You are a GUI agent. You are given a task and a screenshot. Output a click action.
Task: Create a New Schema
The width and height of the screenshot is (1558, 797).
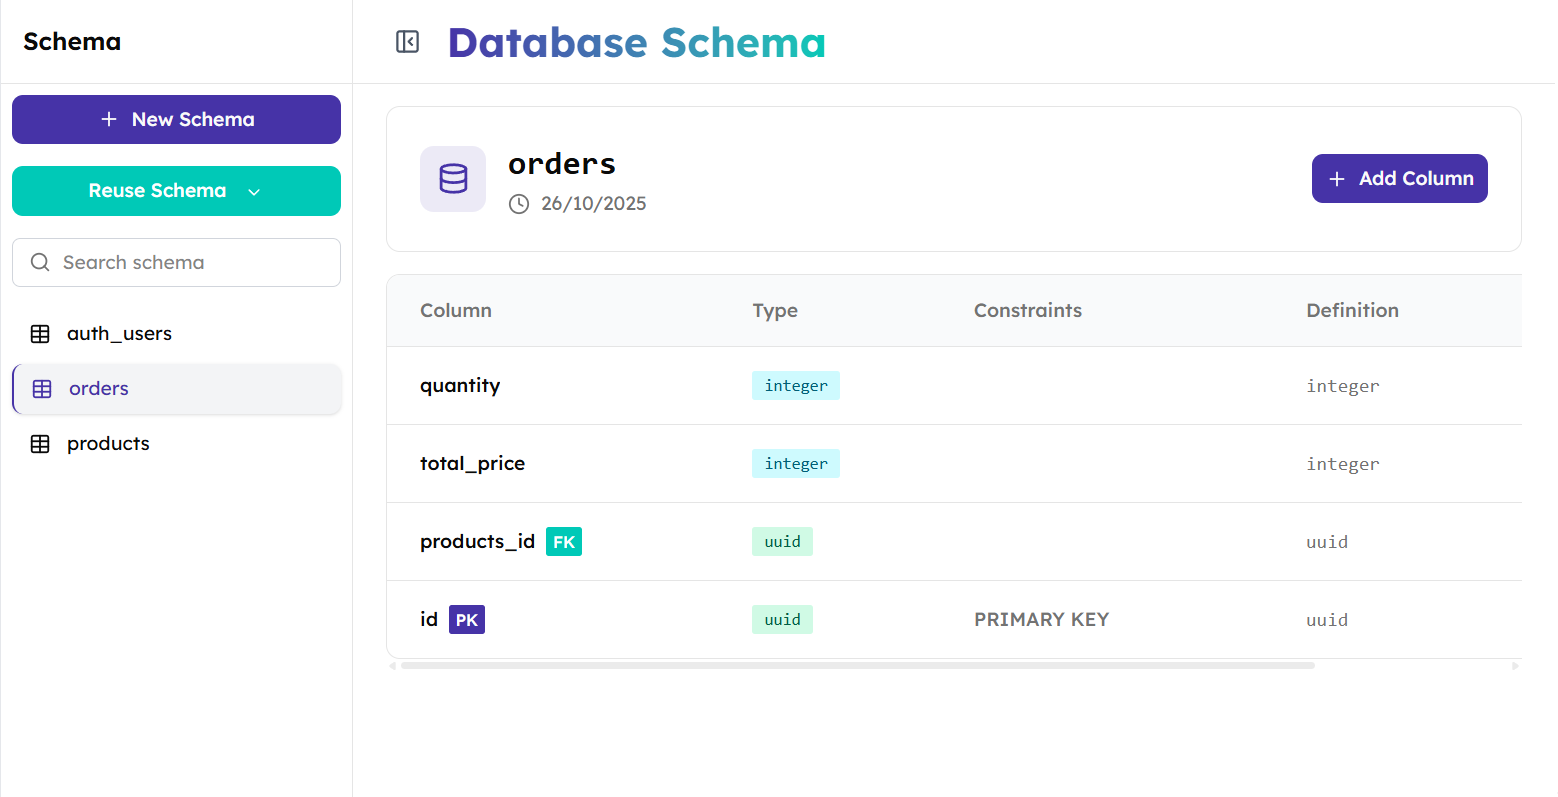pyautogui.click(x=176, y=120)
